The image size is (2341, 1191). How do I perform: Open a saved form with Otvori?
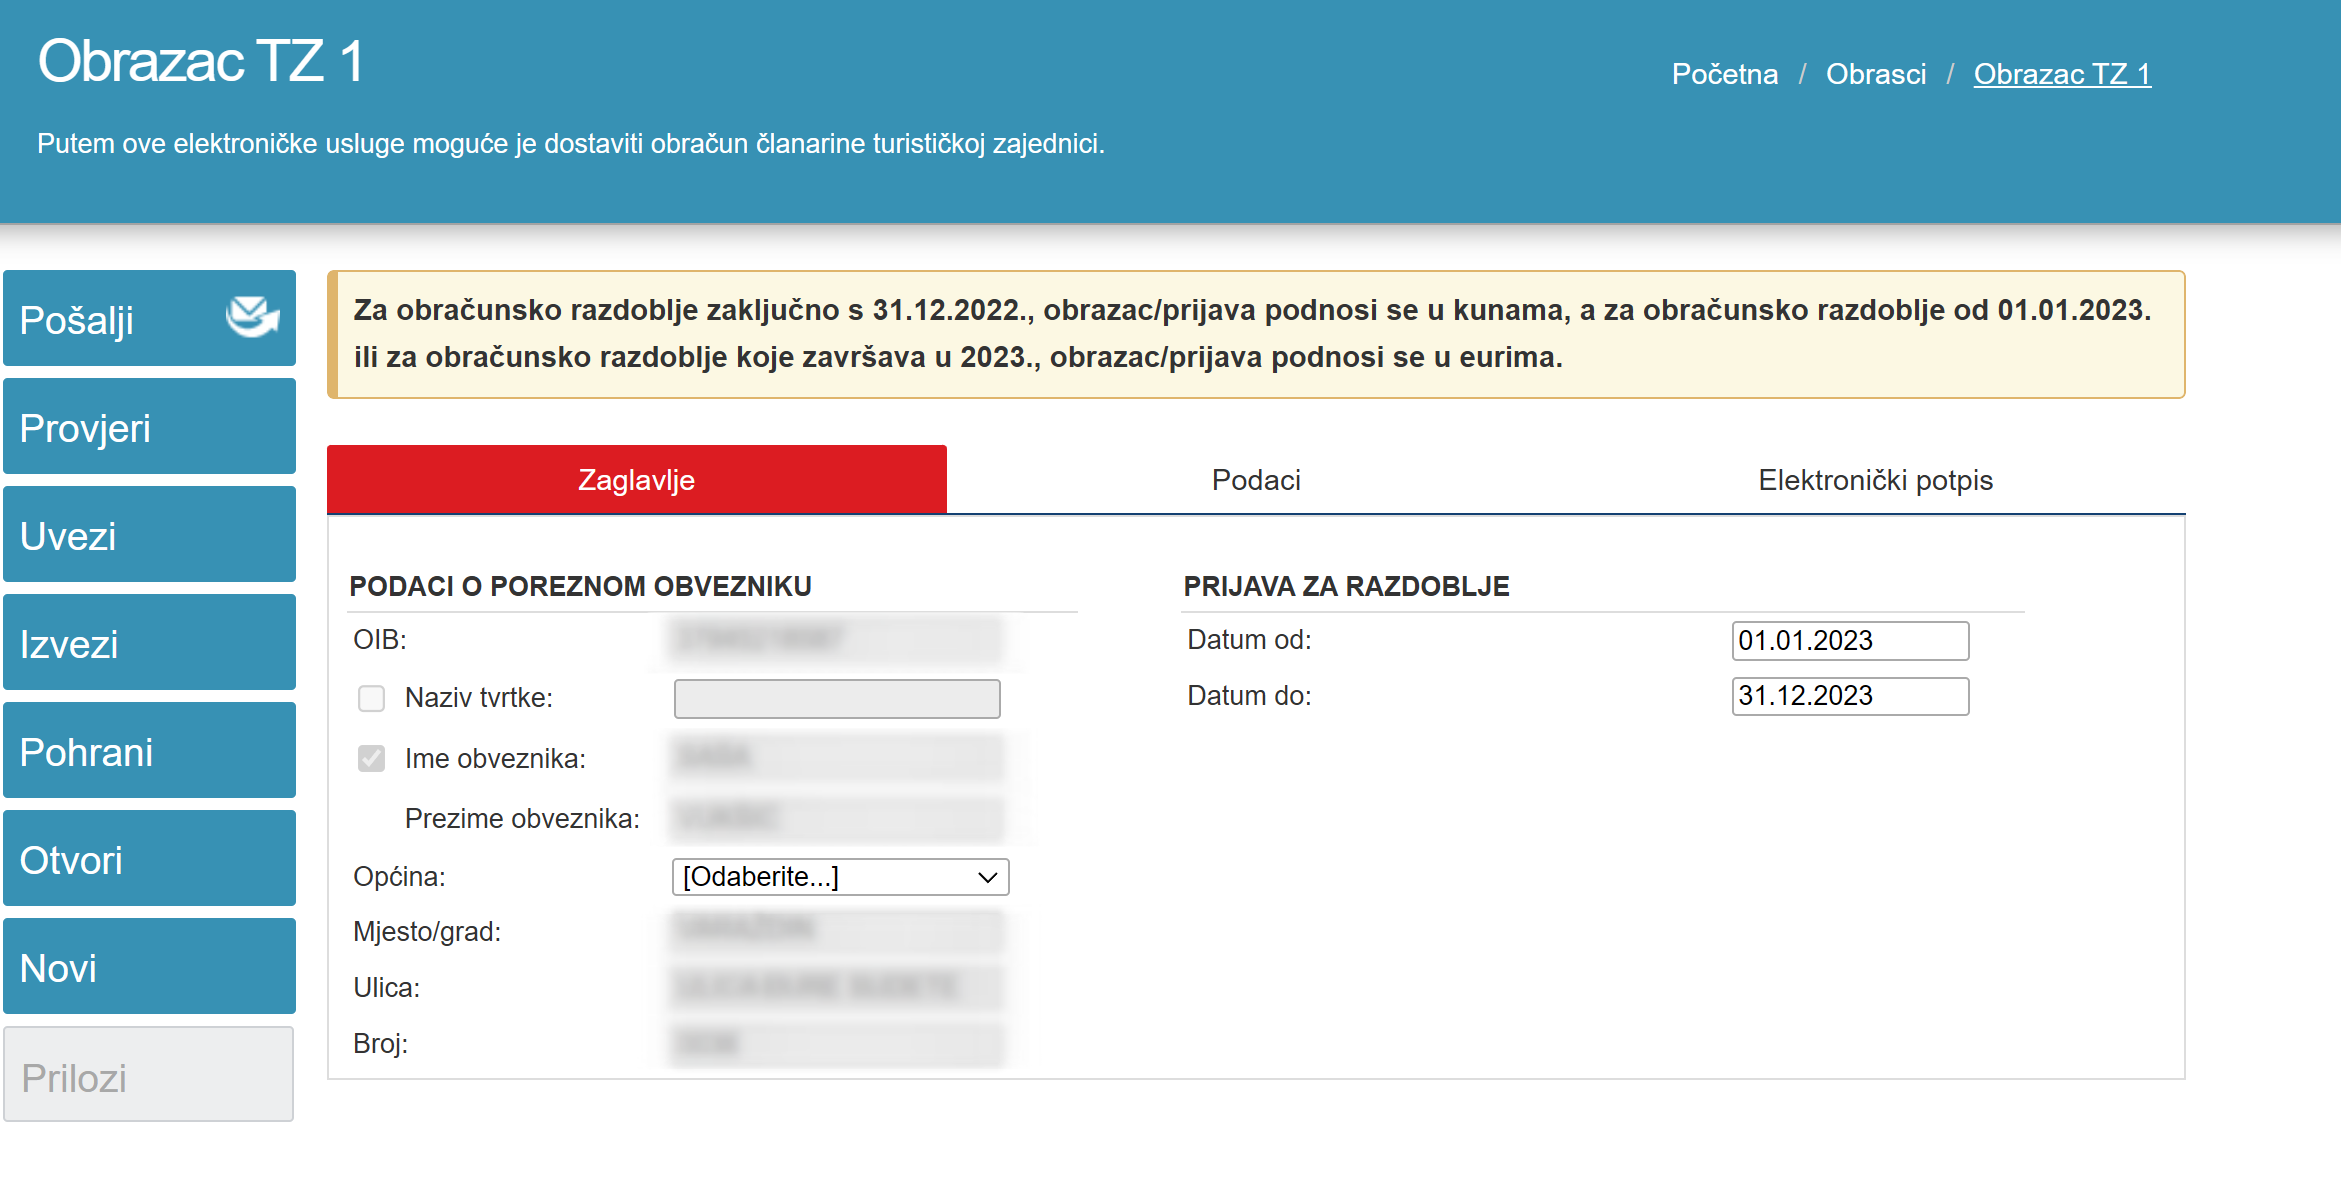tap(149, 859)
